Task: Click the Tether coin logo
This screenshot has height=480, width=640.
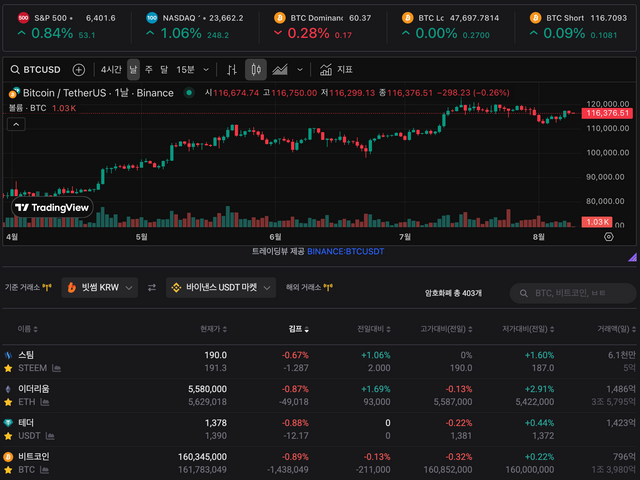Action: tap(8, 423)
